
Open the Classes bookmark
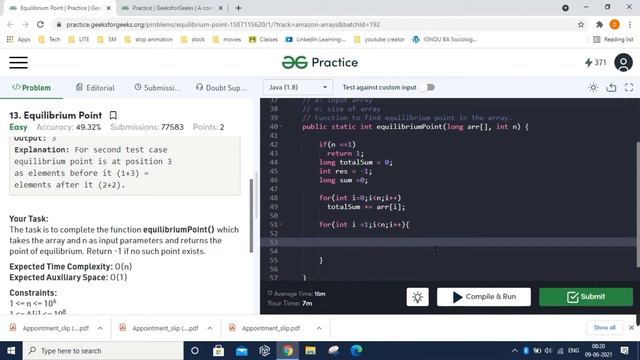pyautogui.click(x=263, y=39)
